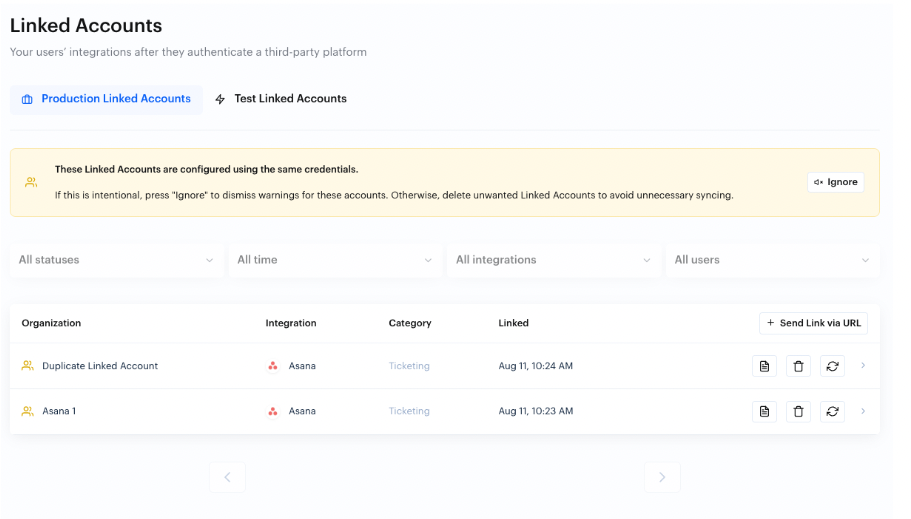Screen dimensions: 911x519
Task: Go to the next page
Action: tap(662, 477)
